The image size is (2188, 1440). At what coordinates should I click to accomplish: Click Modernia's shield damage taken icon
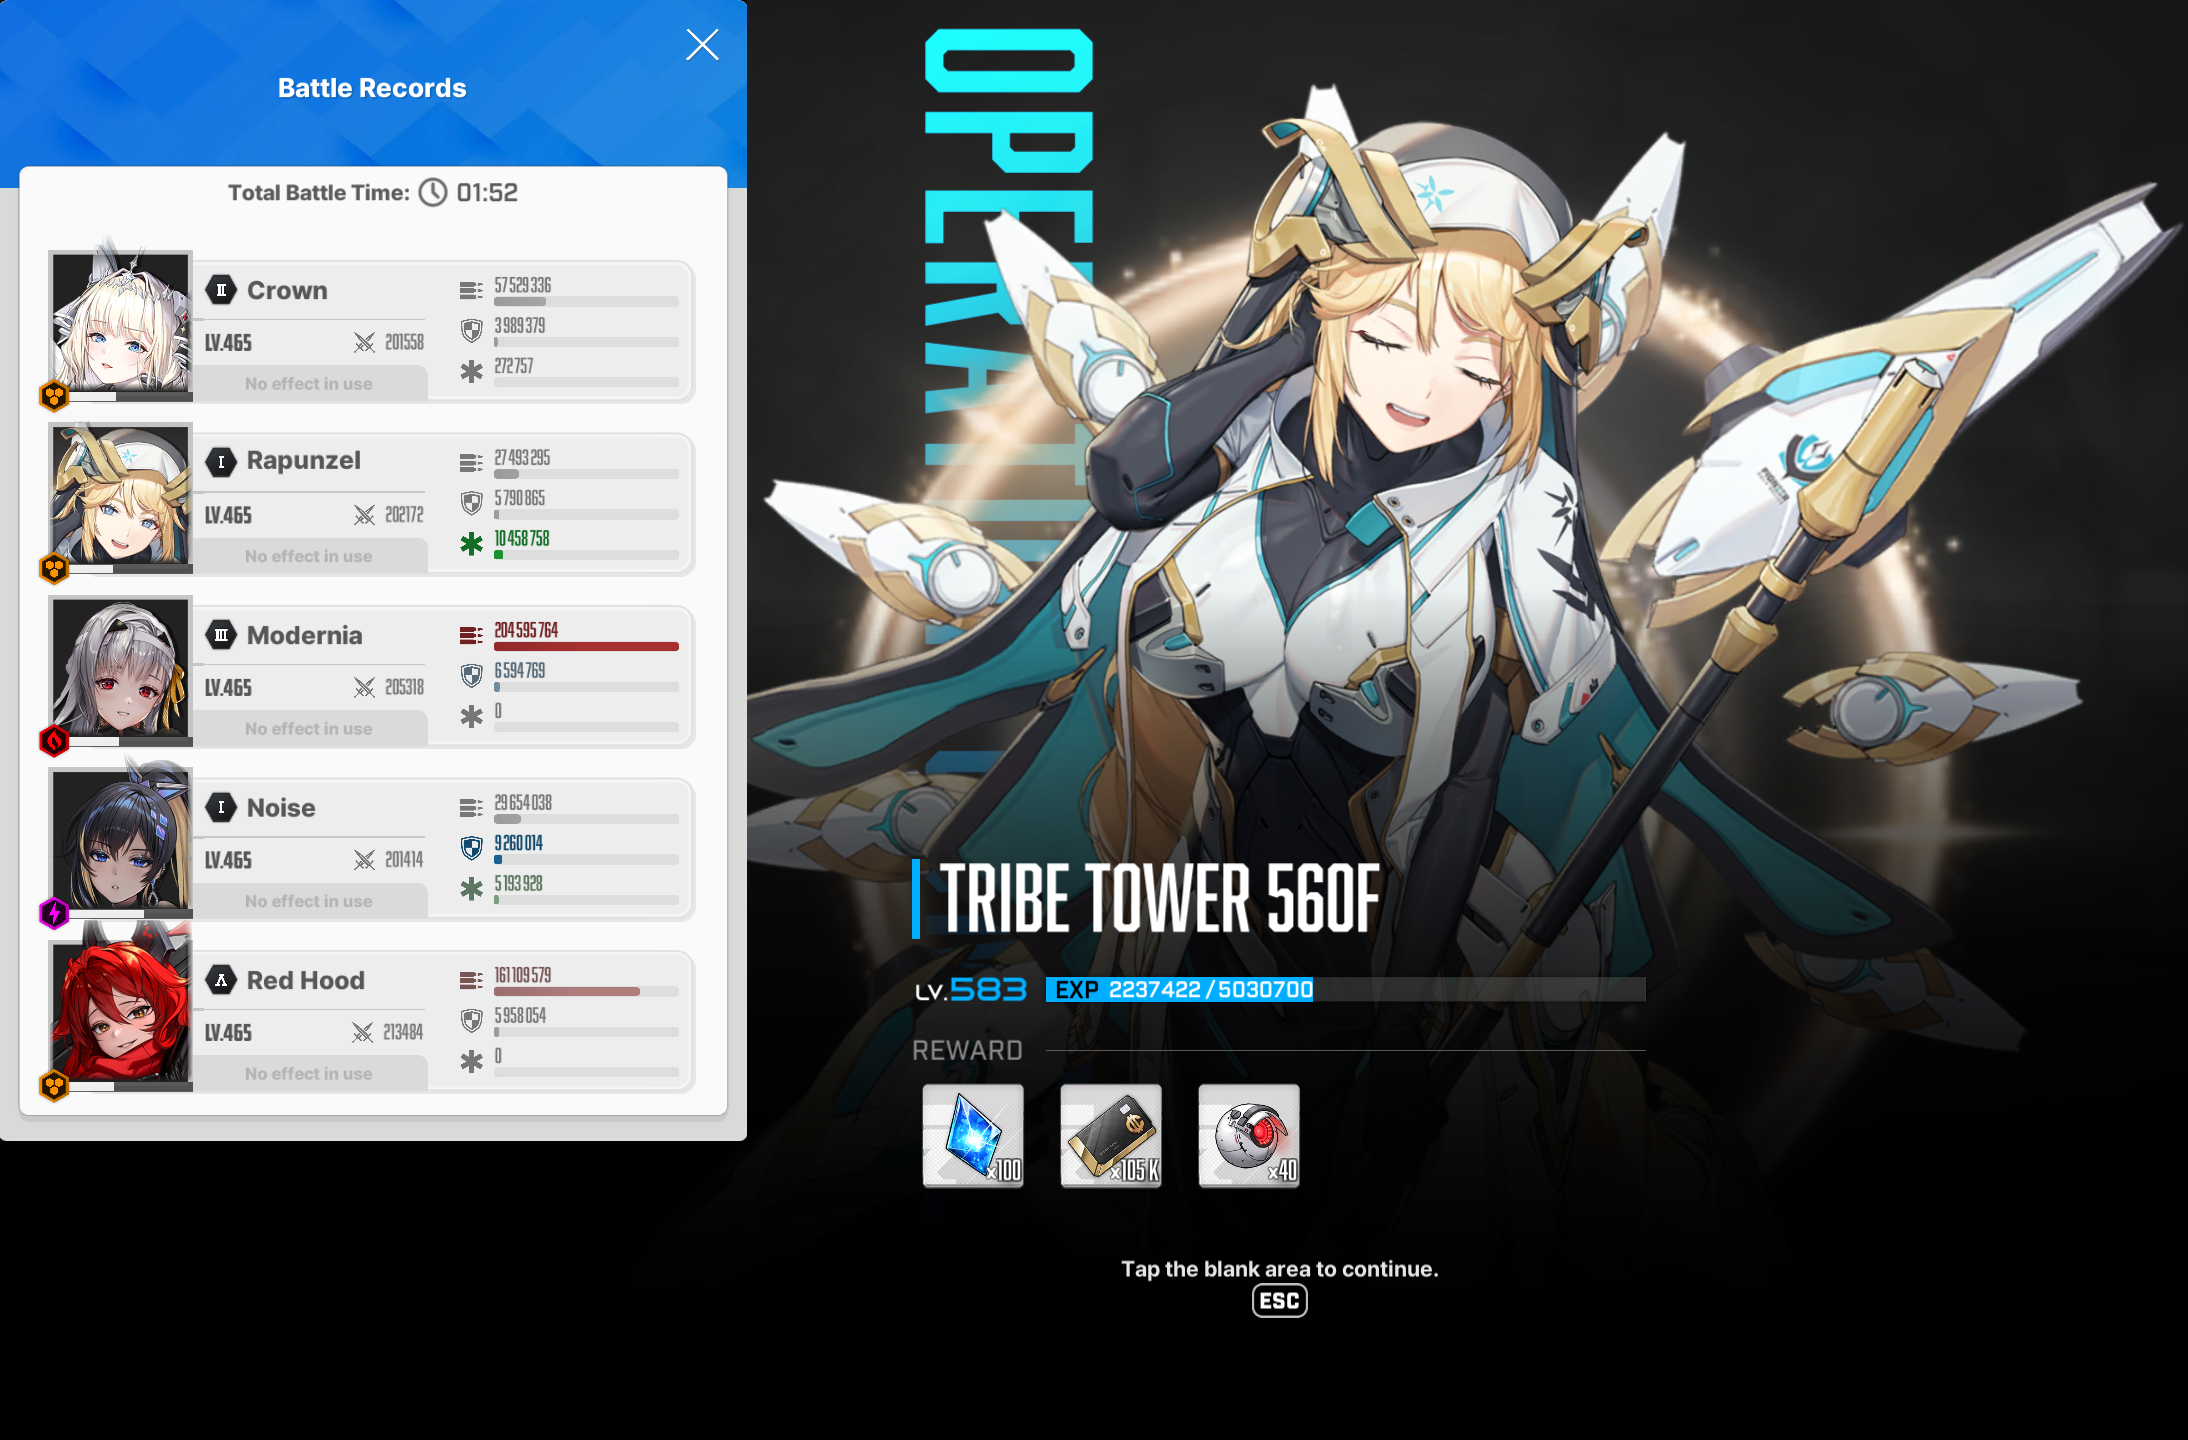(x=471, y=675)
